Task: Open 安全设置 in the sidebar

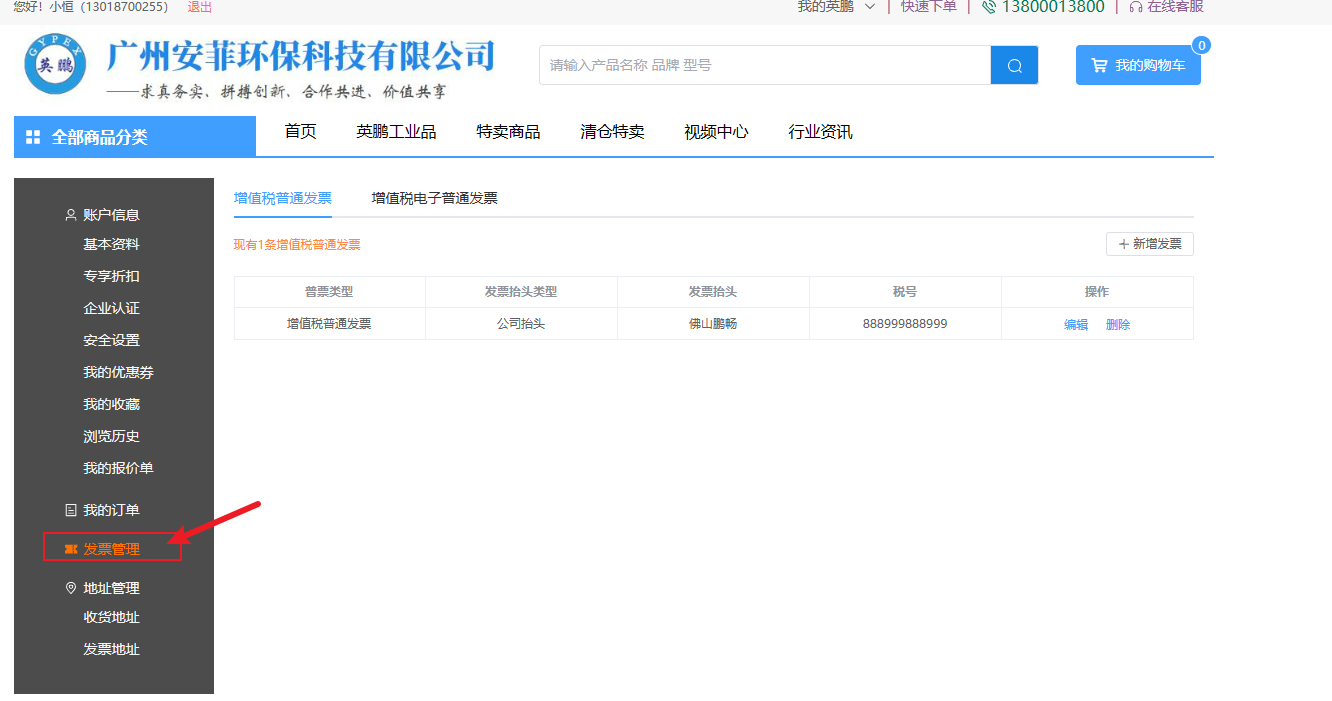Action: tap(111, 340)
